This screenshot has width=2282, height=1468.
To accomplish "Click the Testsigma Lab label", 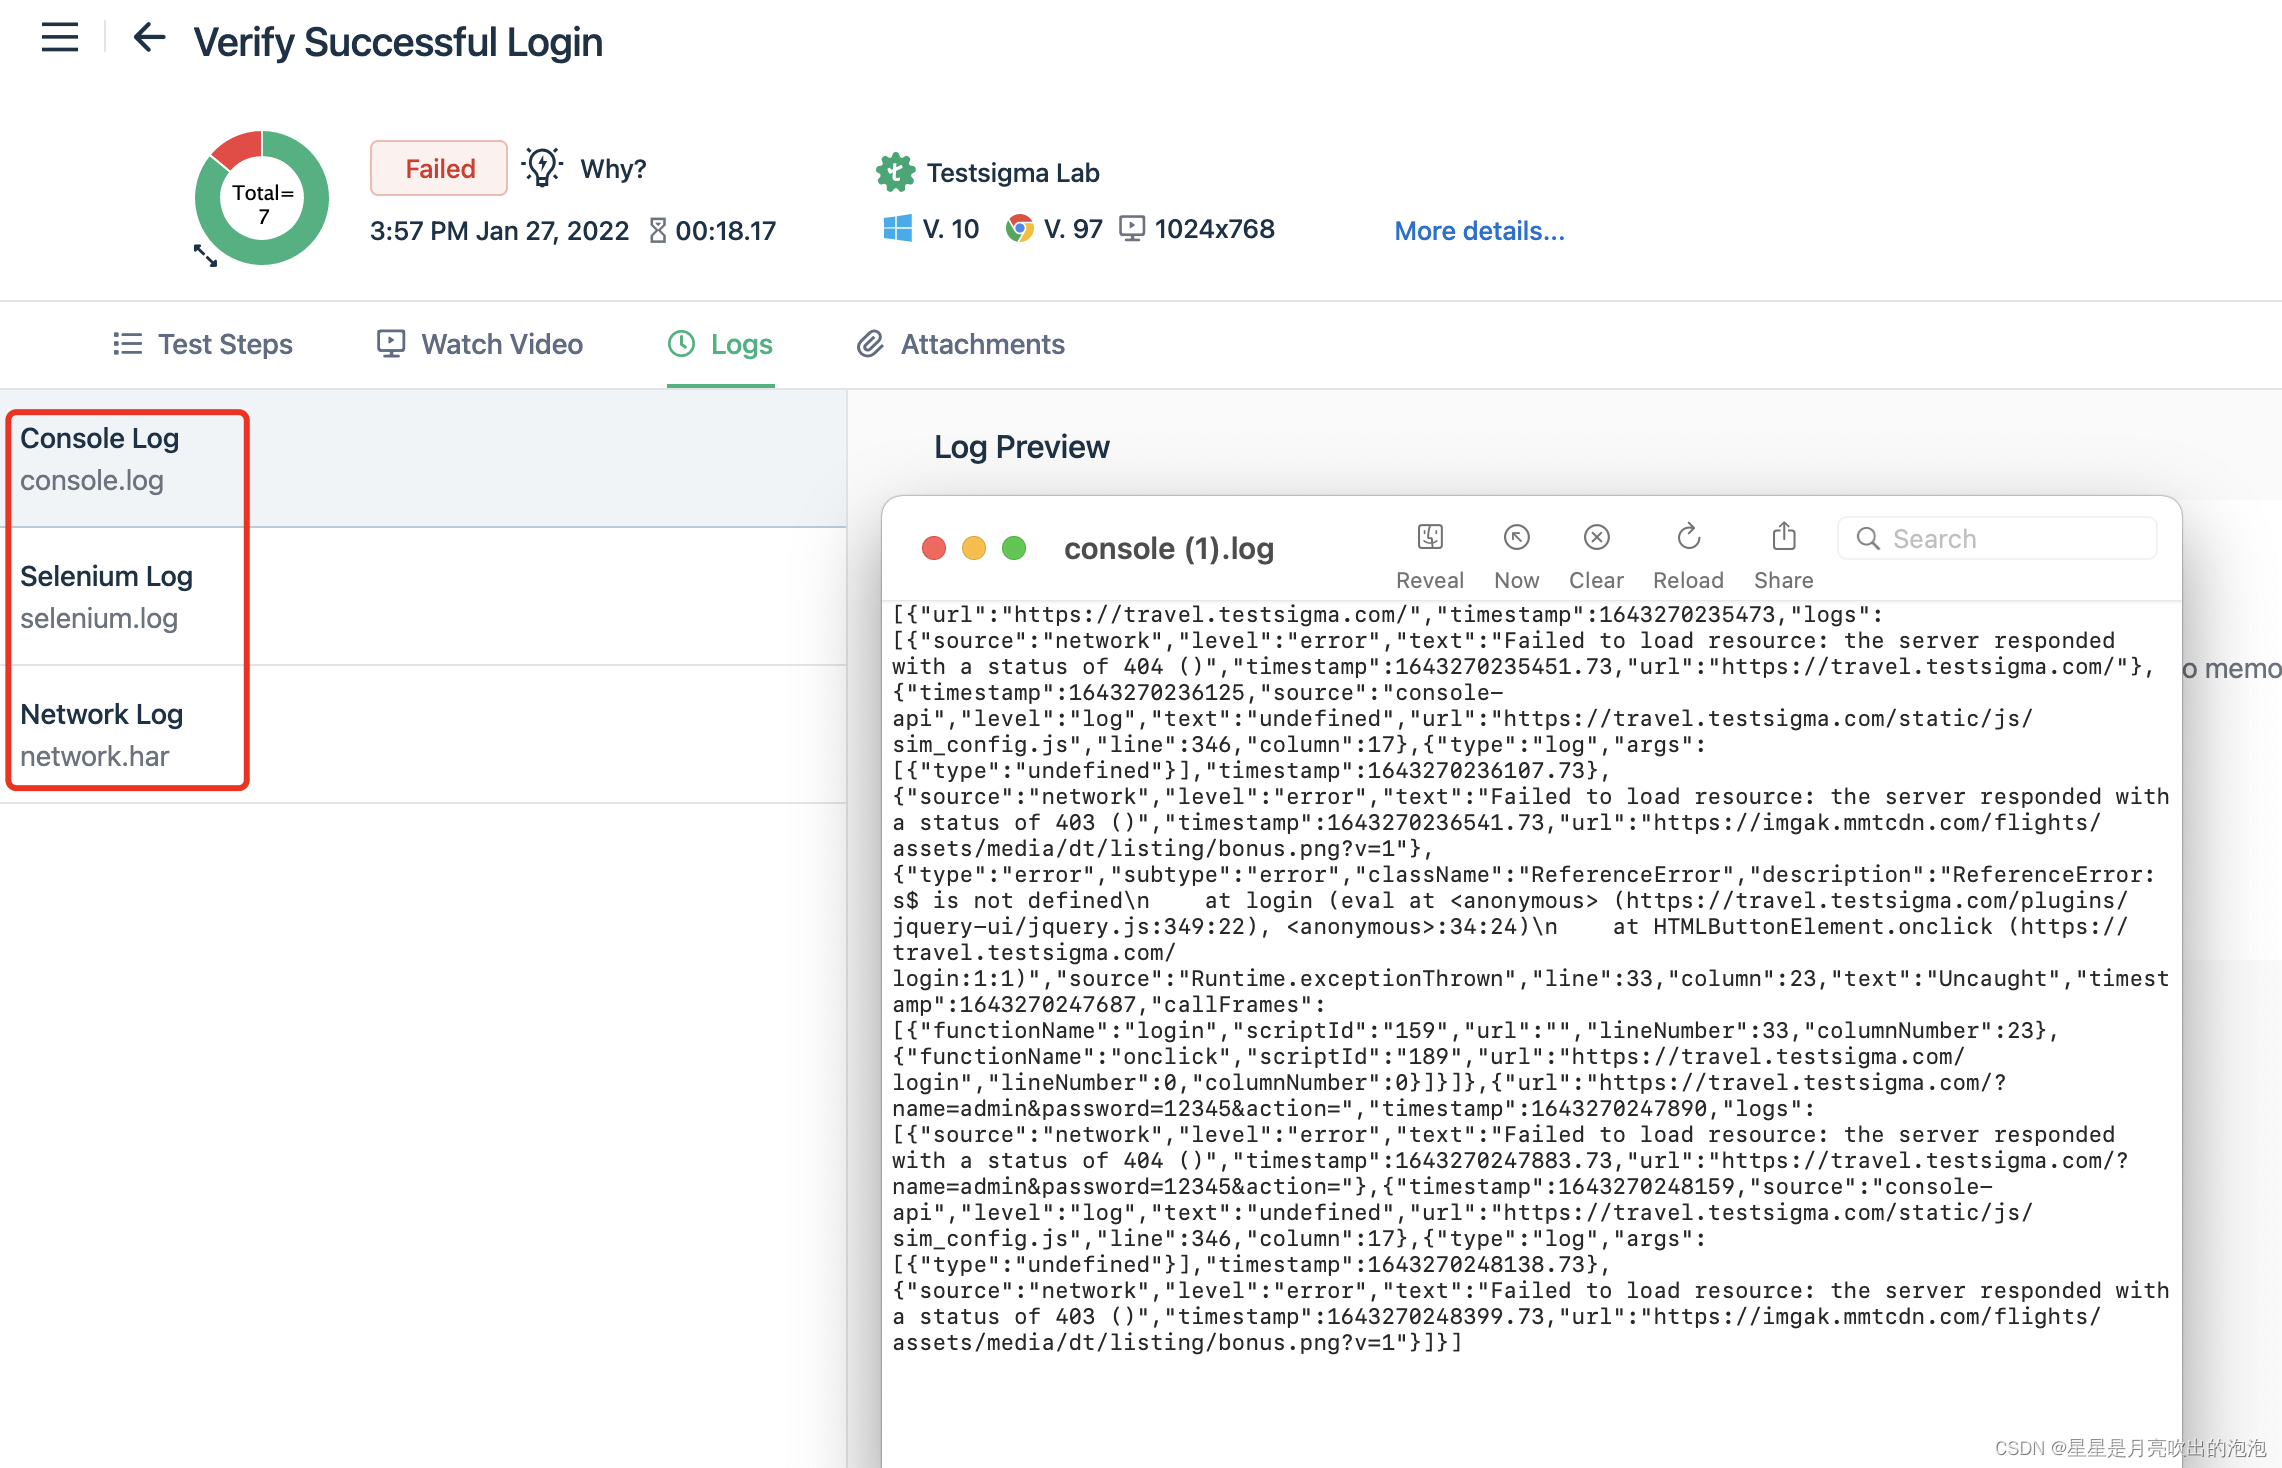I will pyautogui.click(x=1013, y=173).
